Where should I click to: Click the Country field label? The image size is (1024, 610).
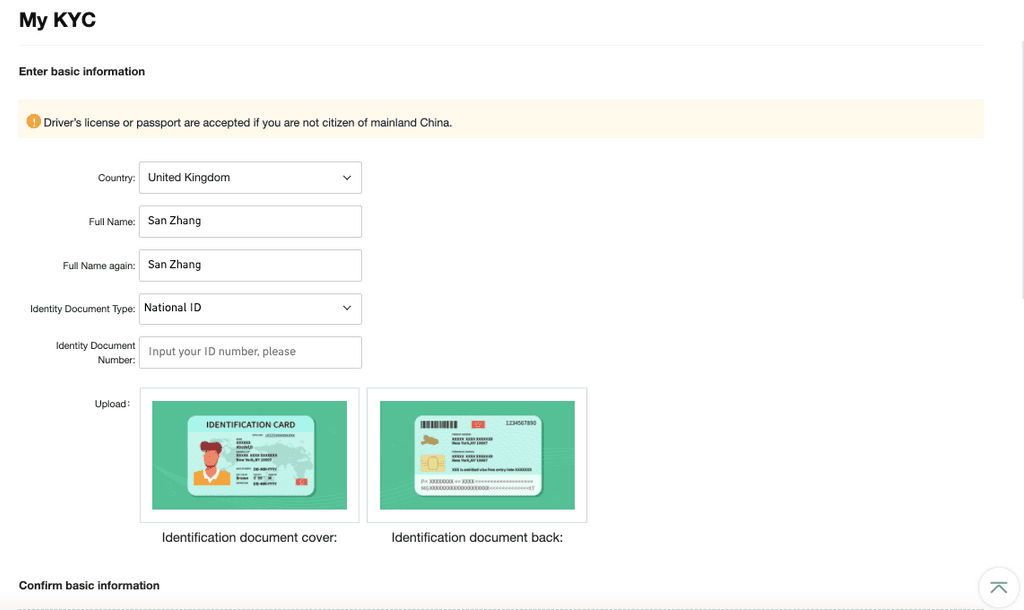[x=116, y=178]
